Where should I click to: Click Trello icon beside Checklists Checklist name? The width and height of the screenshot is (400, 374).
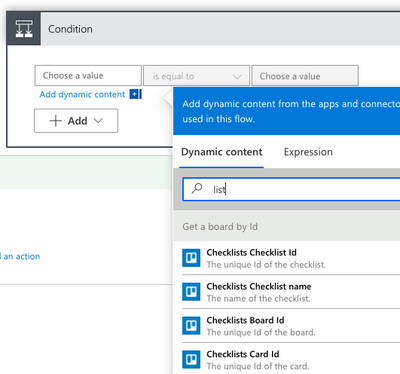pyautogui.click(x=191, y=292)
